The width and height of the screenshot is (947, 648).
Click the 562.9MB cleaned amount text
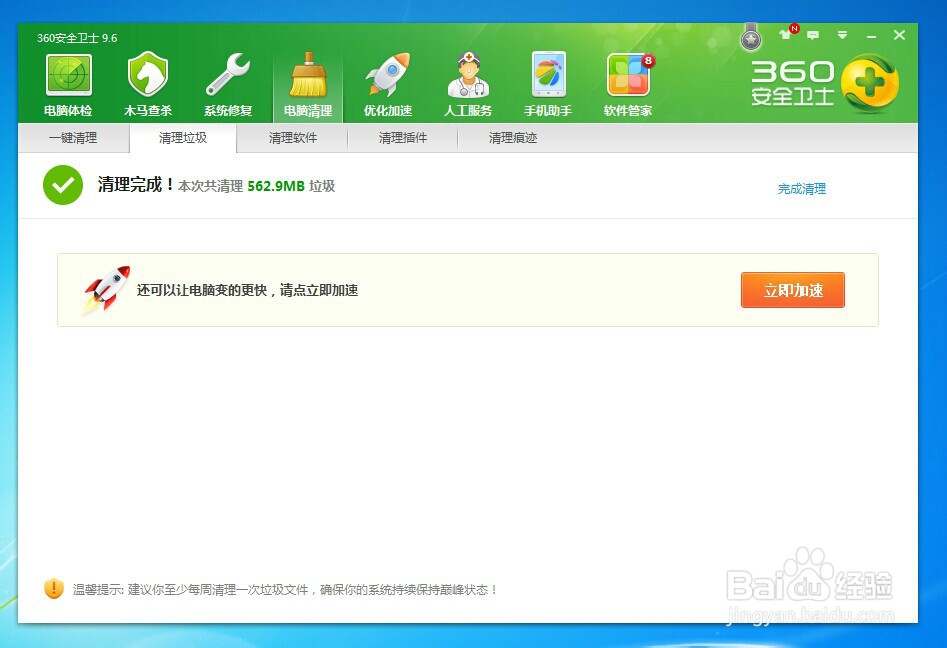[276, 186]
